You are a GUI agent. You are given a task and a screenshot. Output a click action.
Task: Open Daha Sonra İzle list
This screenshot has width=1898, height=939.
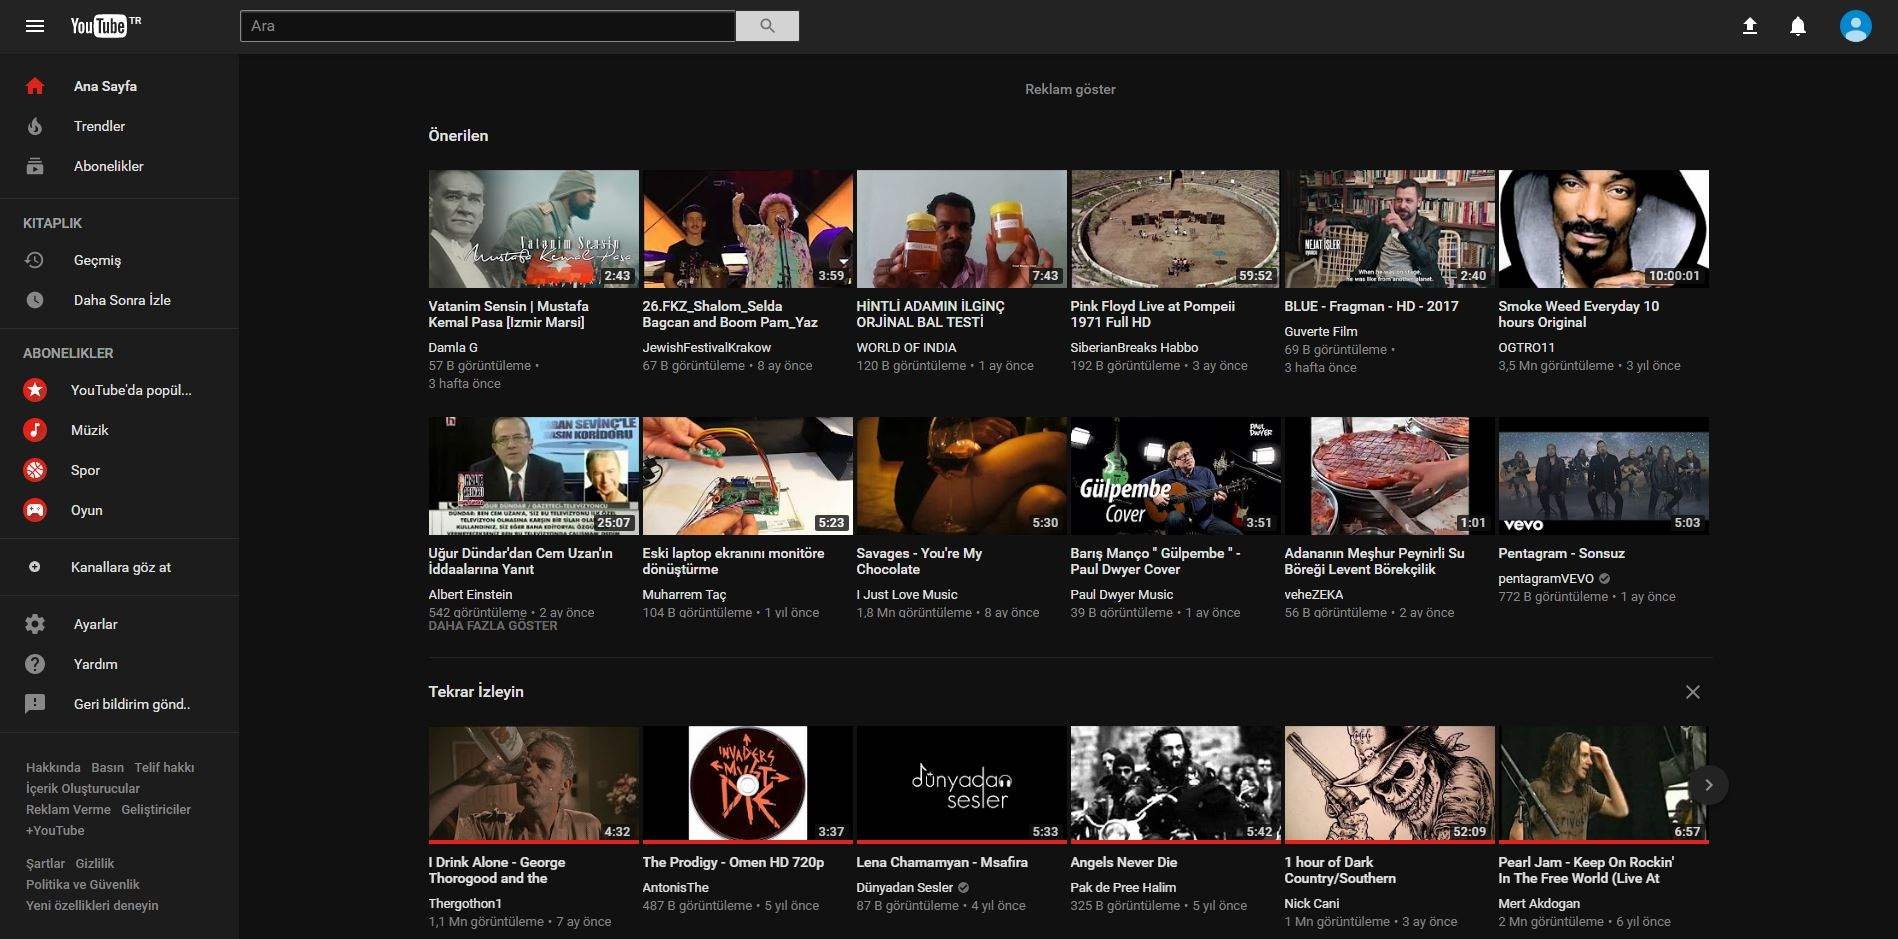coord(122,300)
